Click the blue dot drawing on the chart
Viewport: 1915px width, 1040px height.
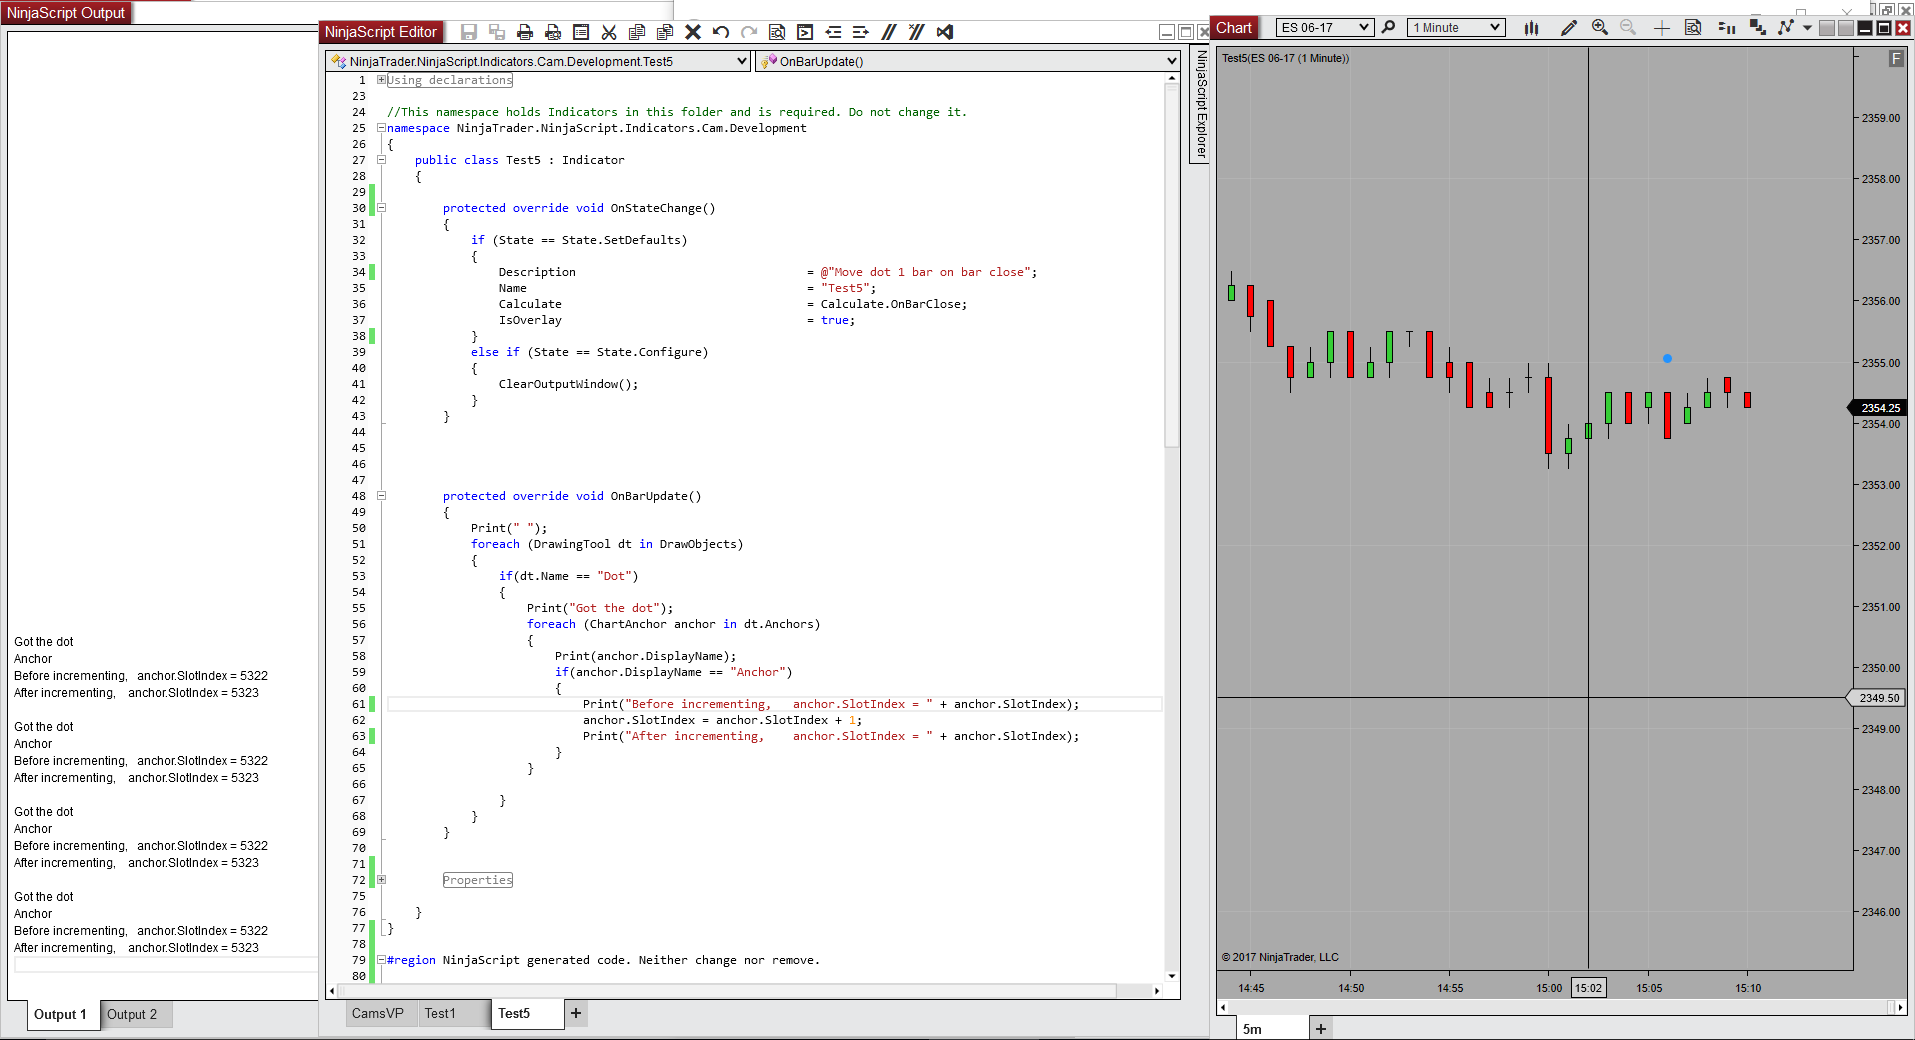click(x=1667, y=358)
